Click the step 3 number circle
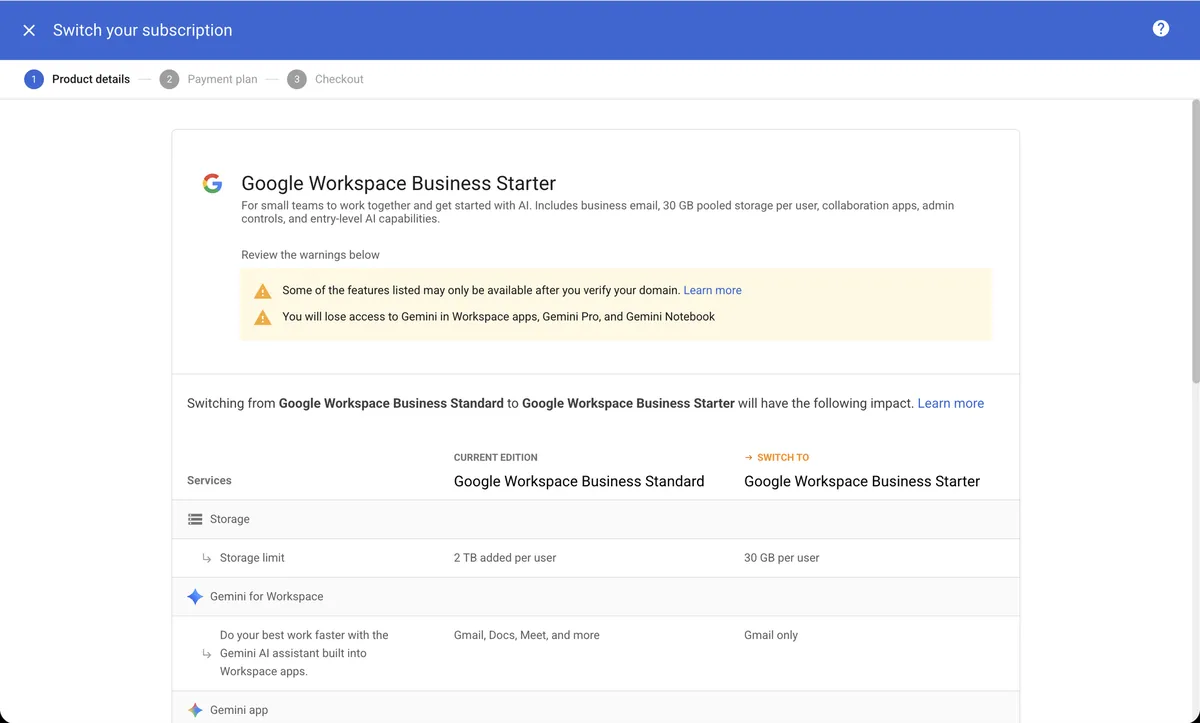Viewport: 1200px width, 723px height. 297,79
